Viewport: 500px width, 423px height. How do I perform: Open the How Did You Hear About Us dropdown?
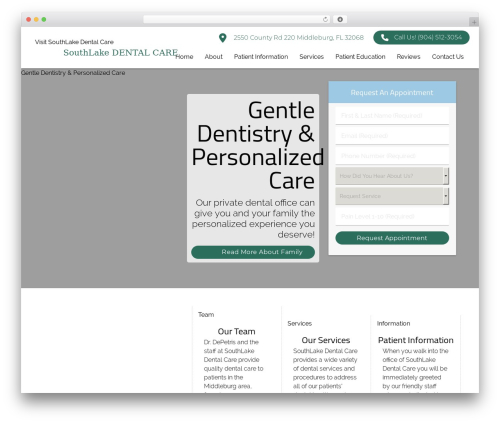click(x=392, y=176)
